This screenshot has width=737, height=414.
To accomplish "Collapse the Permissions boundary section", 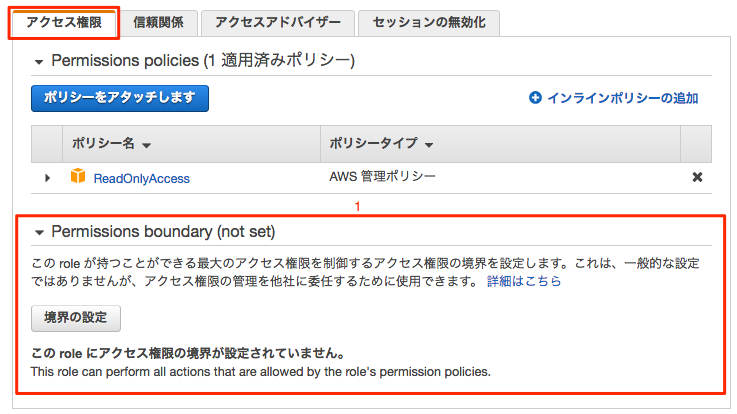I will (39, 232).
